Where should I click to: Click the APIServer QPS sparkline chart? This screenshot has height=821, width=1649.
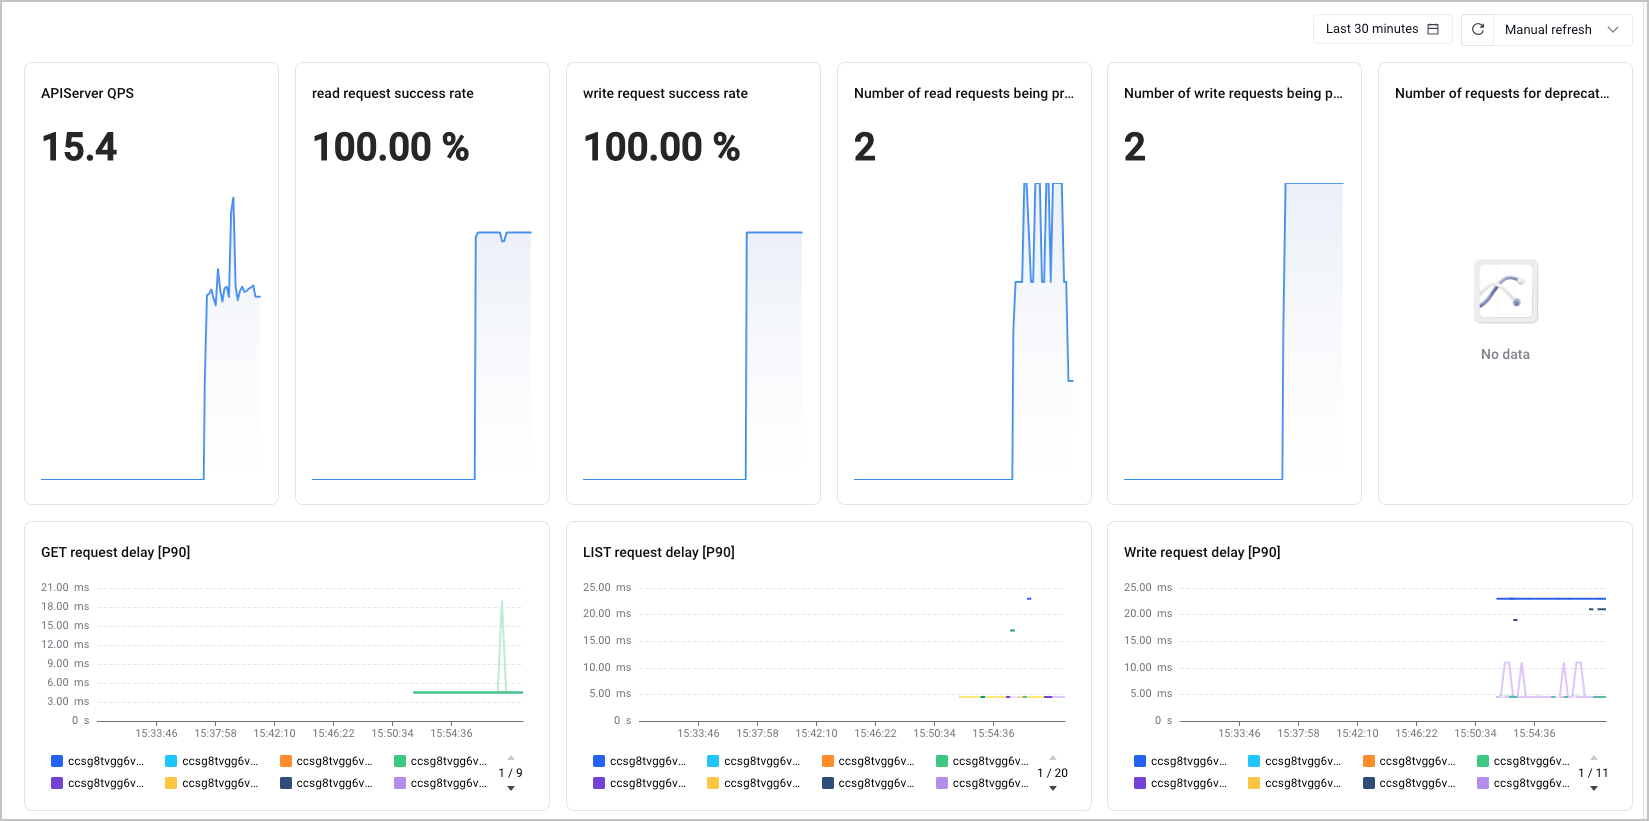click(151, 338)
